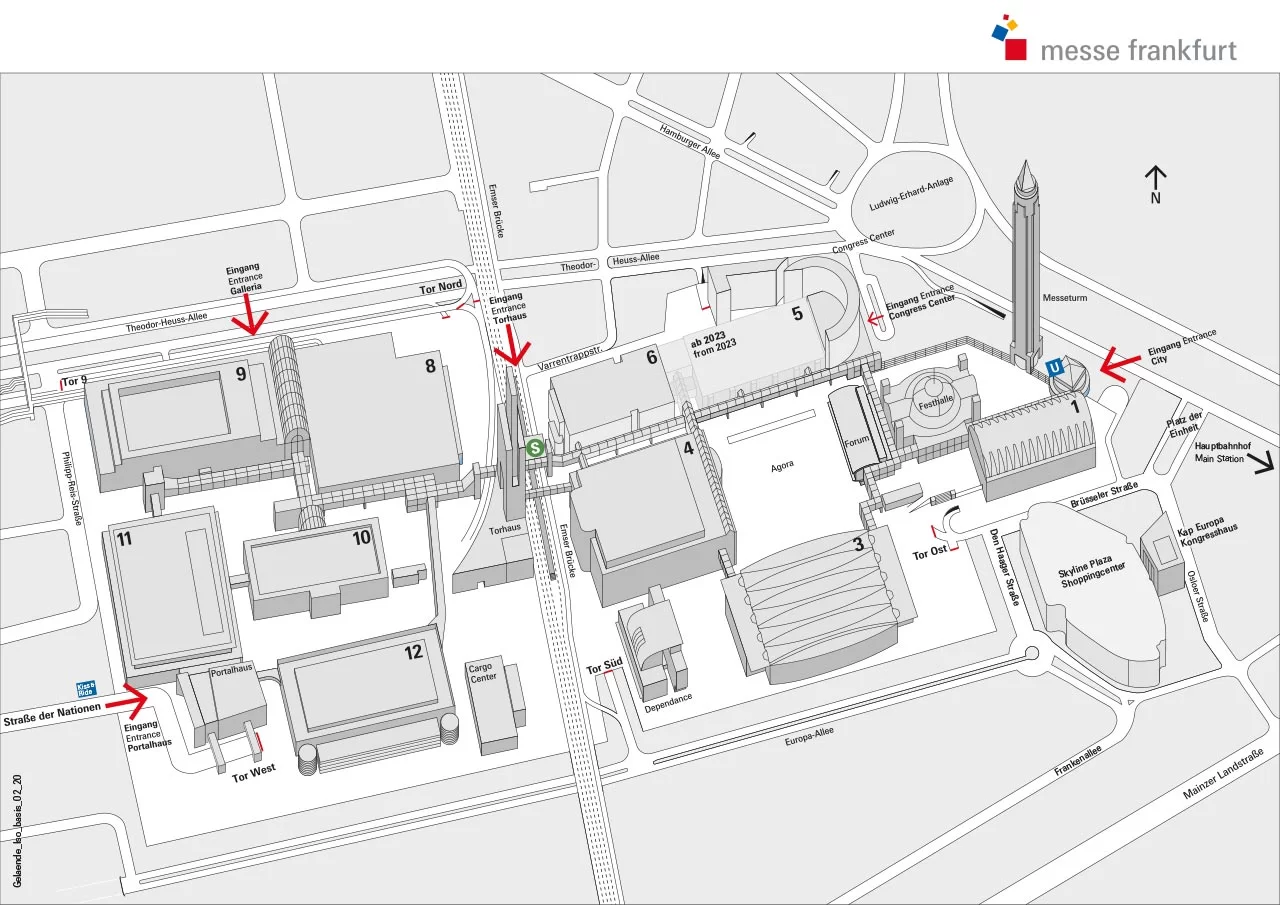Click the green S-Bahn station icon
This screenshot has height=905, width=1280.
pos(535,448)
